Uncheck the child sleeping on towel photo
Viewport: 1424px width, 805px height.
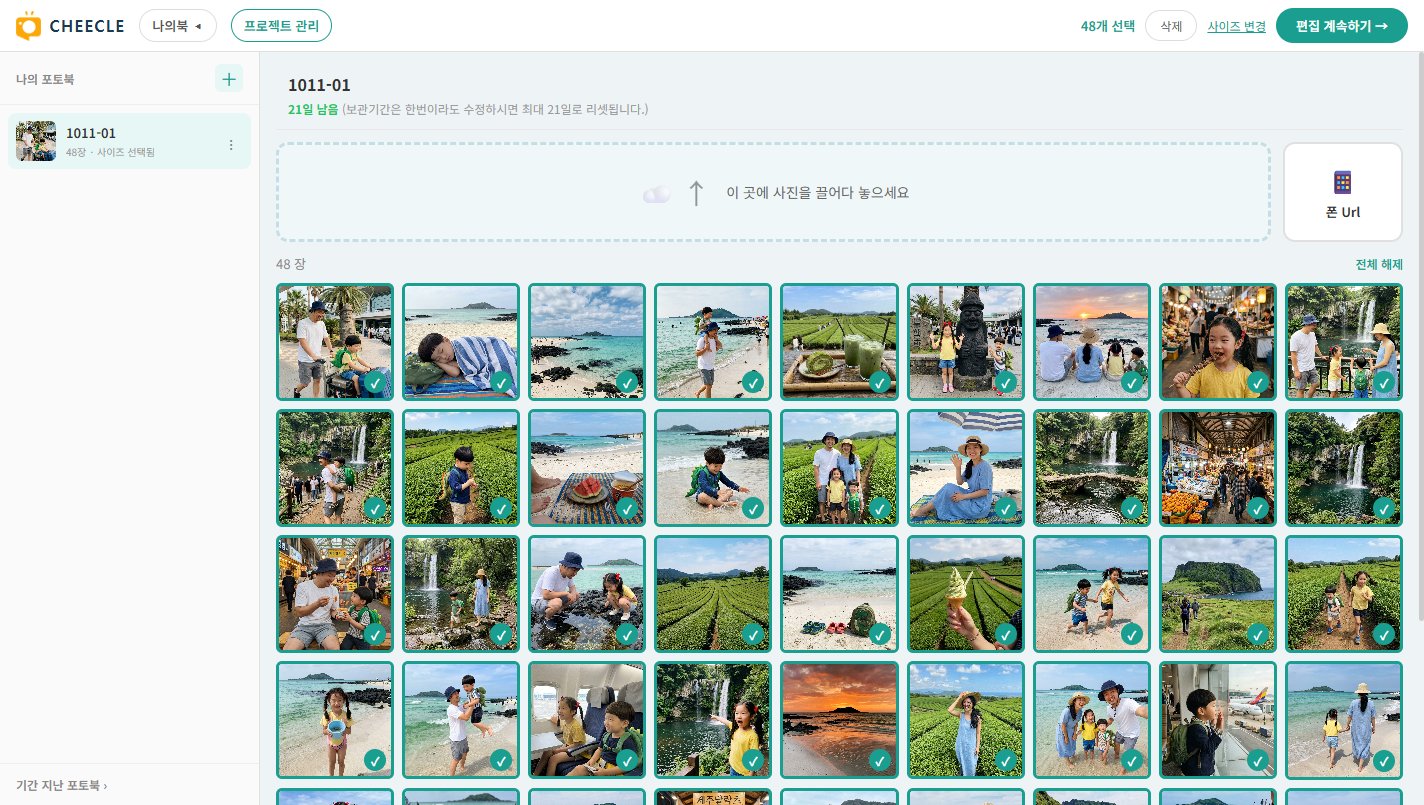click(x=501, y=382)
